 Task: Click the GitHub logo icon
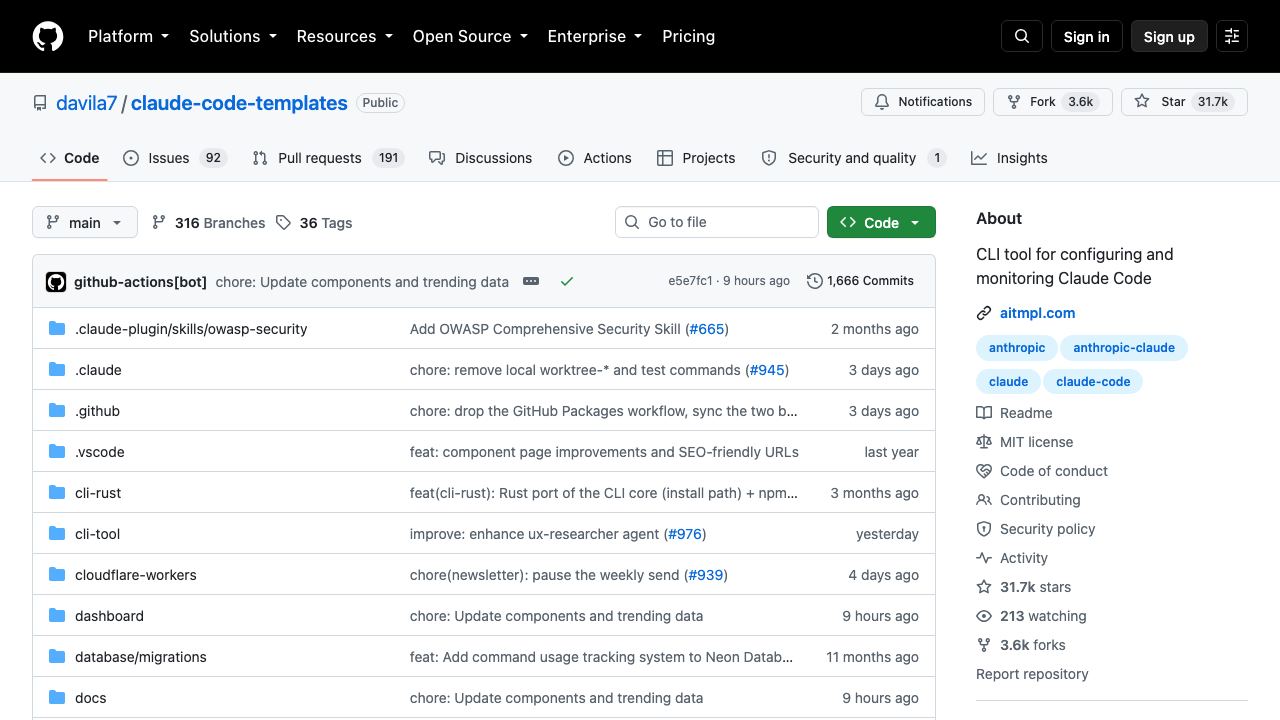coord(48,36)
